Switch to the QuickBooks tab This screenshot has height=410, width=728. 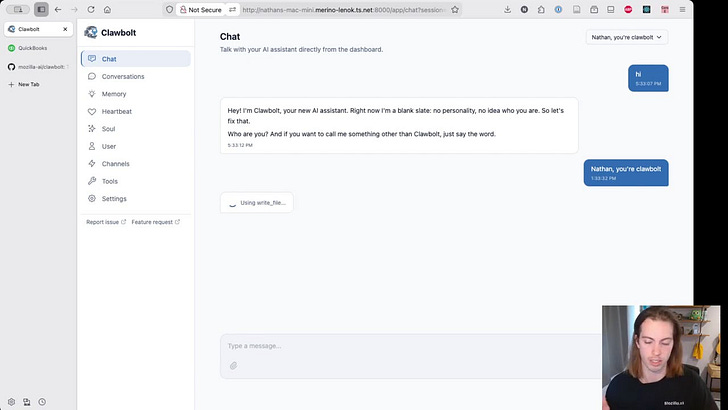pyautogui.click(x=38, y=48)
